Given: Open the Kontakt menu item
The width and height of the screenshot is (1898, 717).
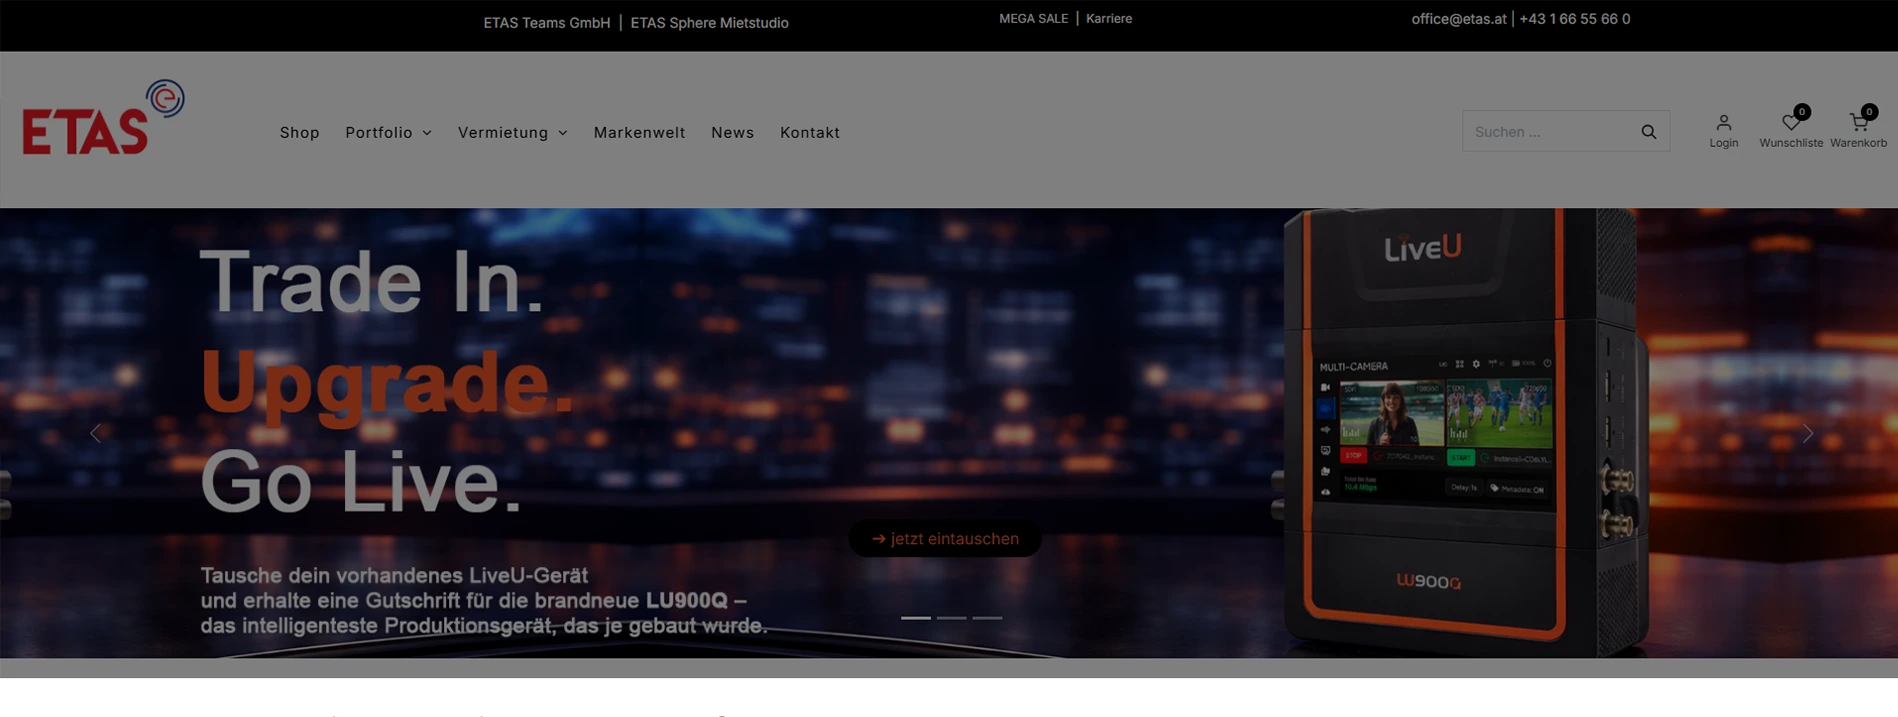Looking at the screenshot, I should tap(809, 132).
